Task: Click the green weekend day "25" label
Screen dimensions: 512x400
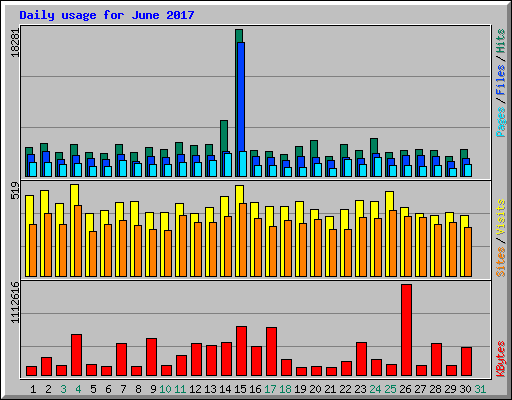Action: pyautogui.click(x=390, y=389)
